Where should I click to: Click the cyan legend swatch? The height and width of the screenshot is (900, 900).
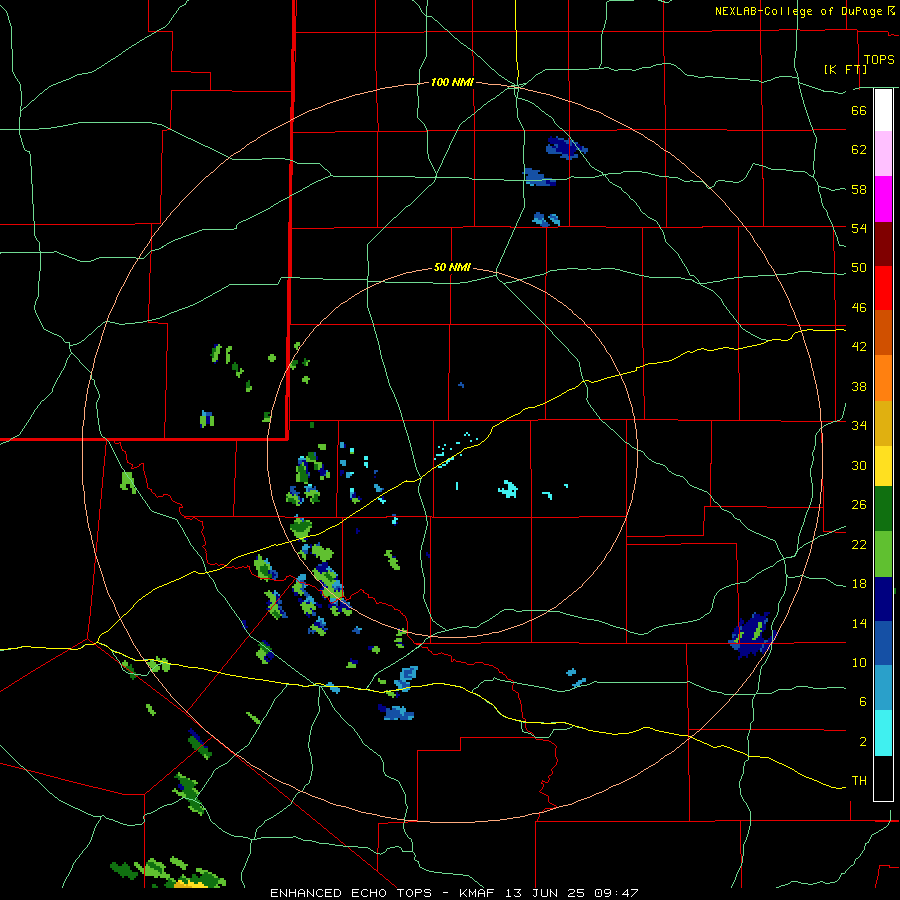[x=883, y=733]
